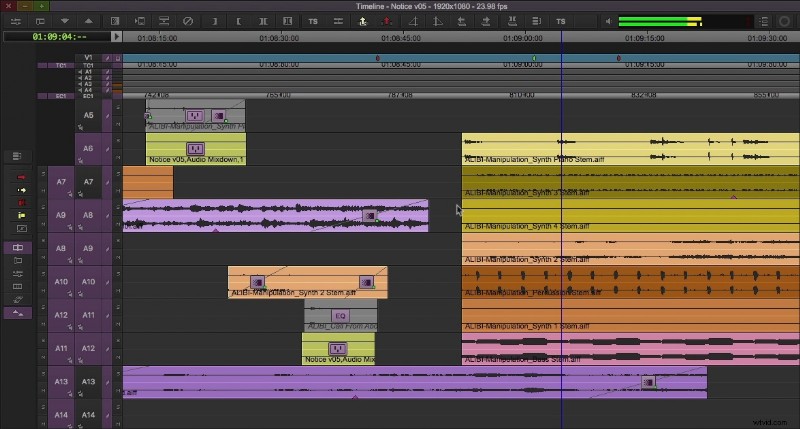Click the EQ effect icon on the gray clip
The image size is (800, 429).
tap(340, 316)
